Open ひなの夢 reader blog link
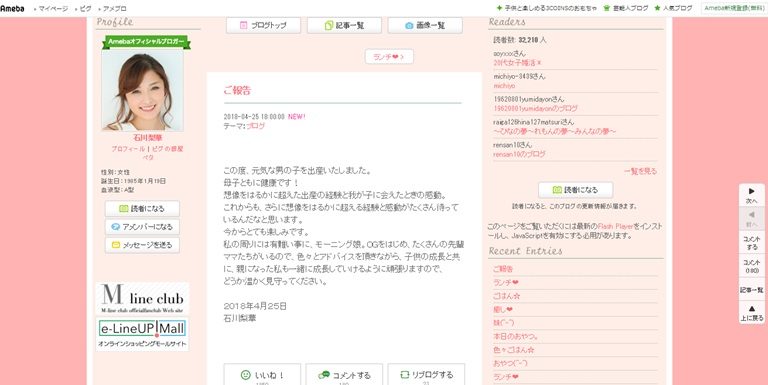Screen dimensions: 768x385 554,131
